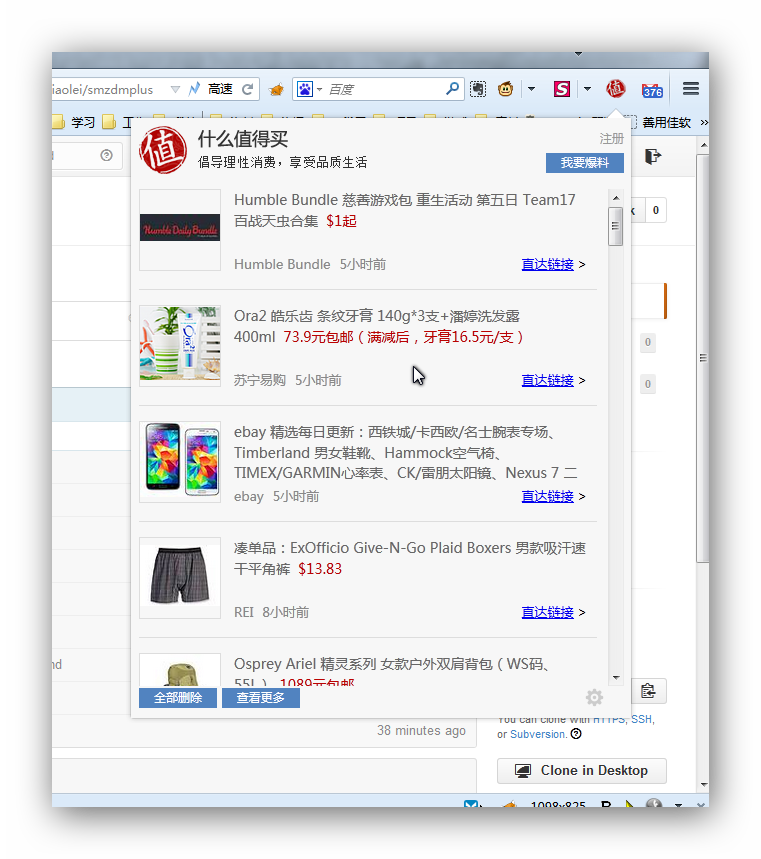
Task: Click 直达链接 for the ebay deal
Action: point(547,496)
